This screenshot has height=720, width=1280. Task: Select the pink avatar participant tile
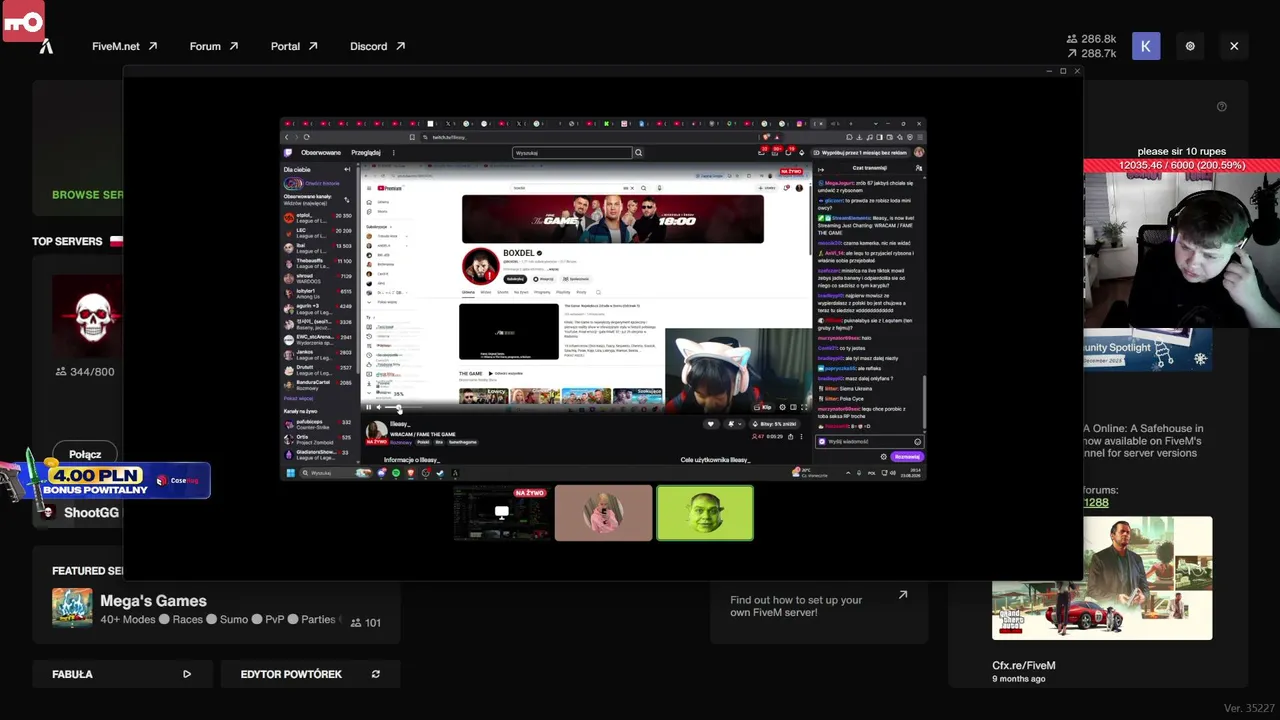point(603,513)
